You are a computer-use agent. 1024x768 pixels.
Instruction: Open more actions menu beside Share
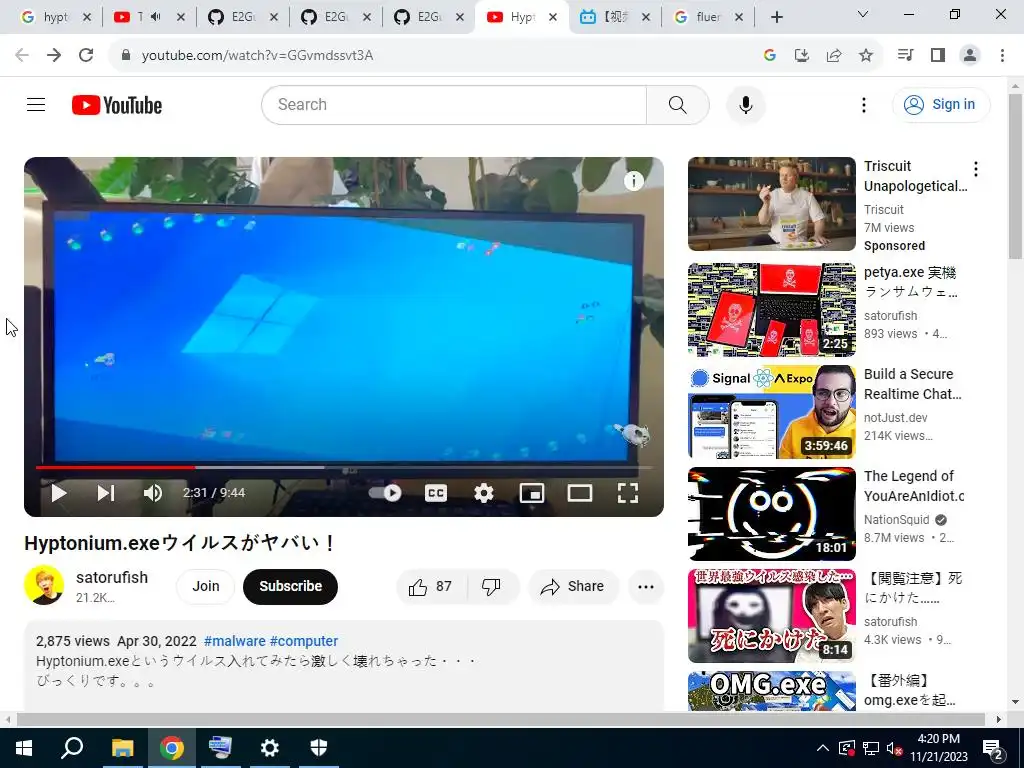[646, 586]
